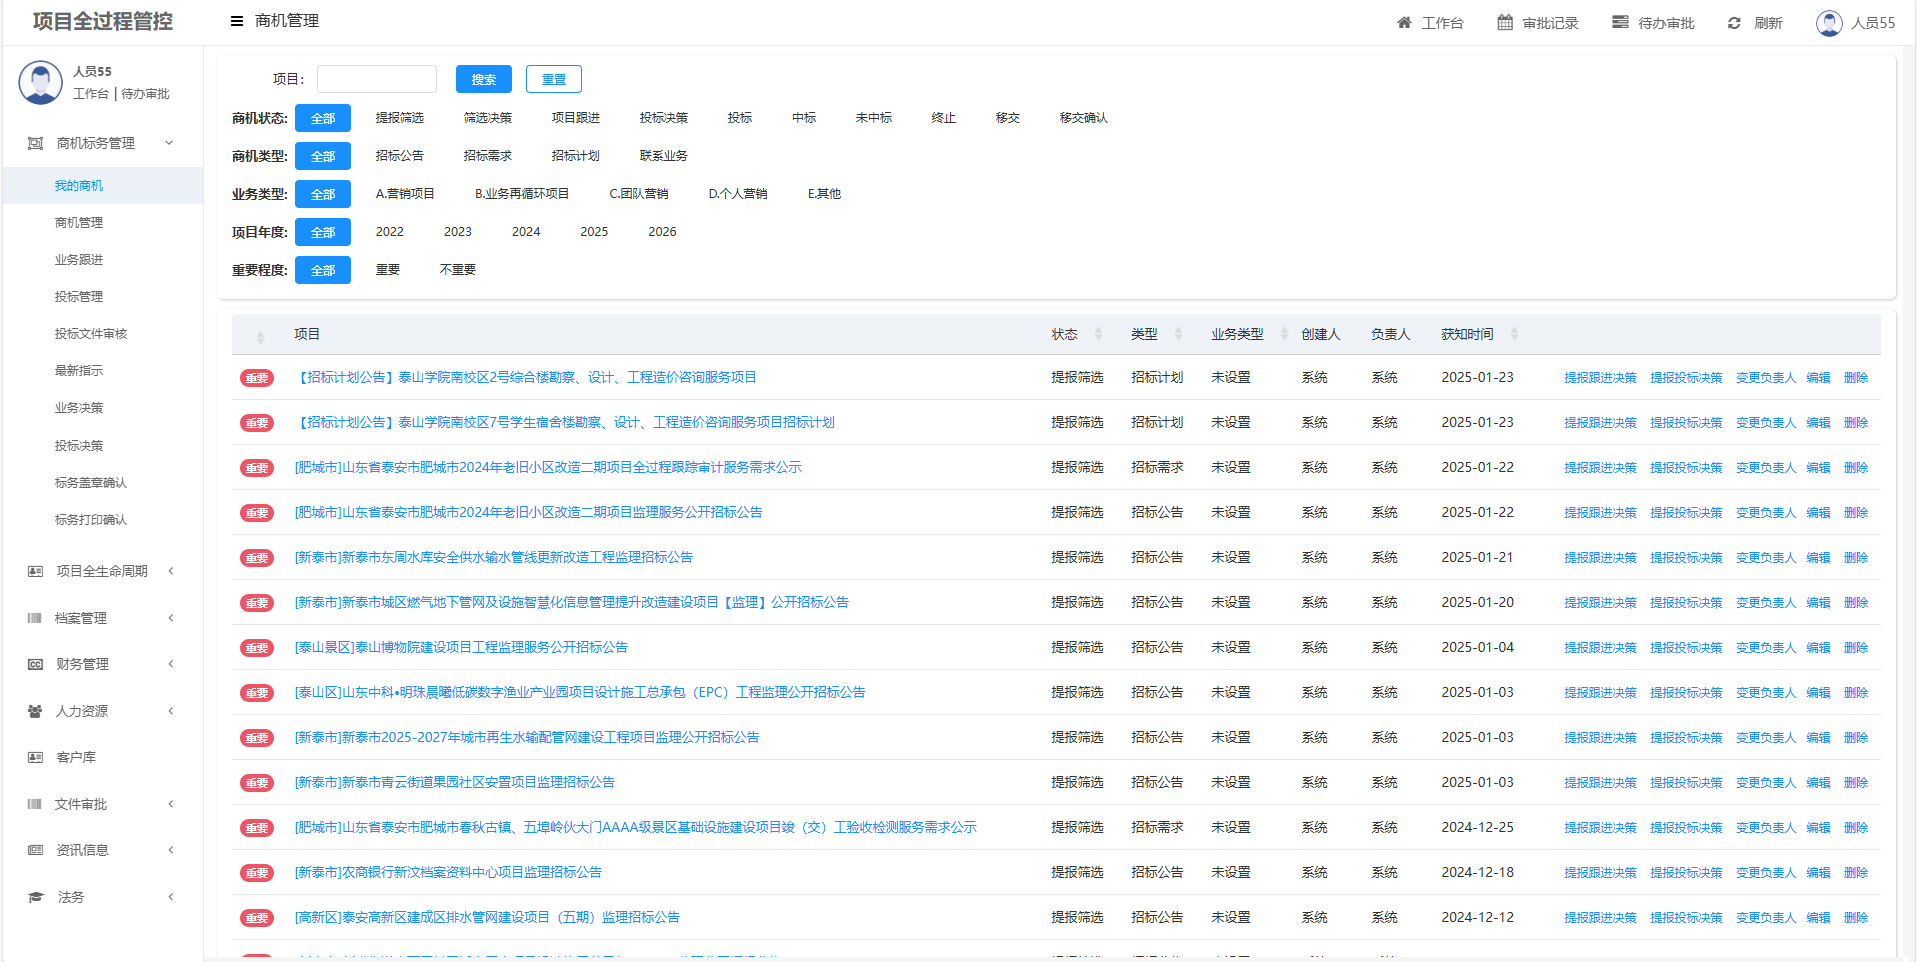The height and width of the screenshot is (962, 1917).
Task: Open the 待办审批 list icon
Action: tap(1620, 23)
